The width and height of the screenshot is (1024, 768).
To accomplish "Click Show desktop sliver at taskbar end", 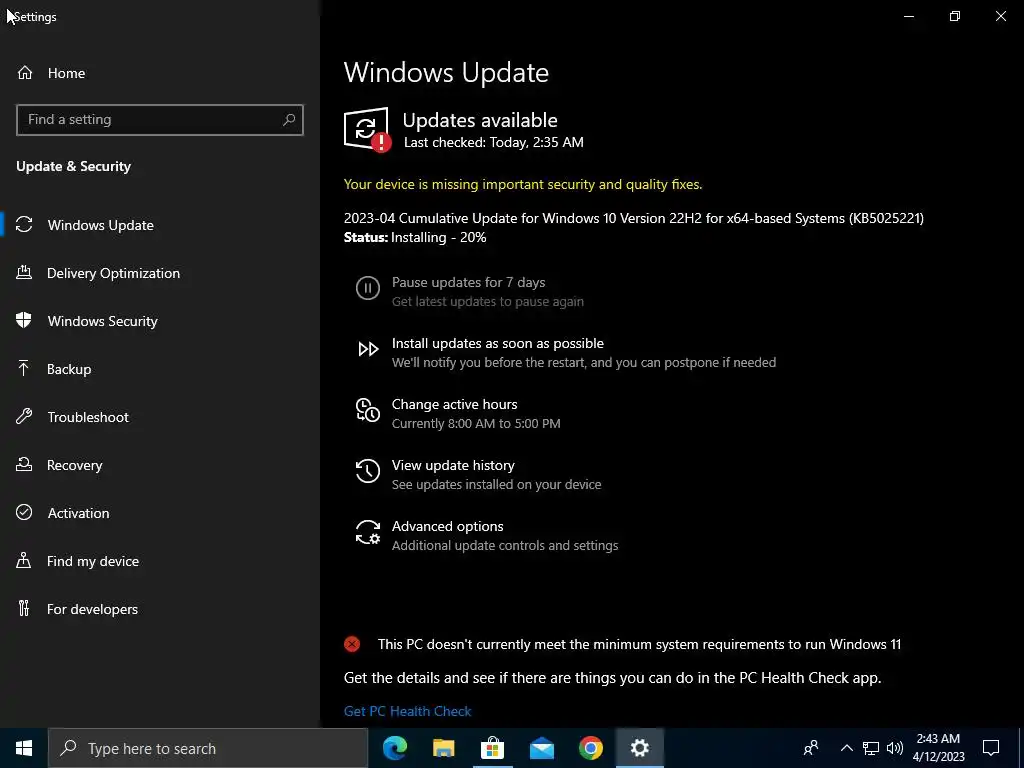I will [1021, 748].
